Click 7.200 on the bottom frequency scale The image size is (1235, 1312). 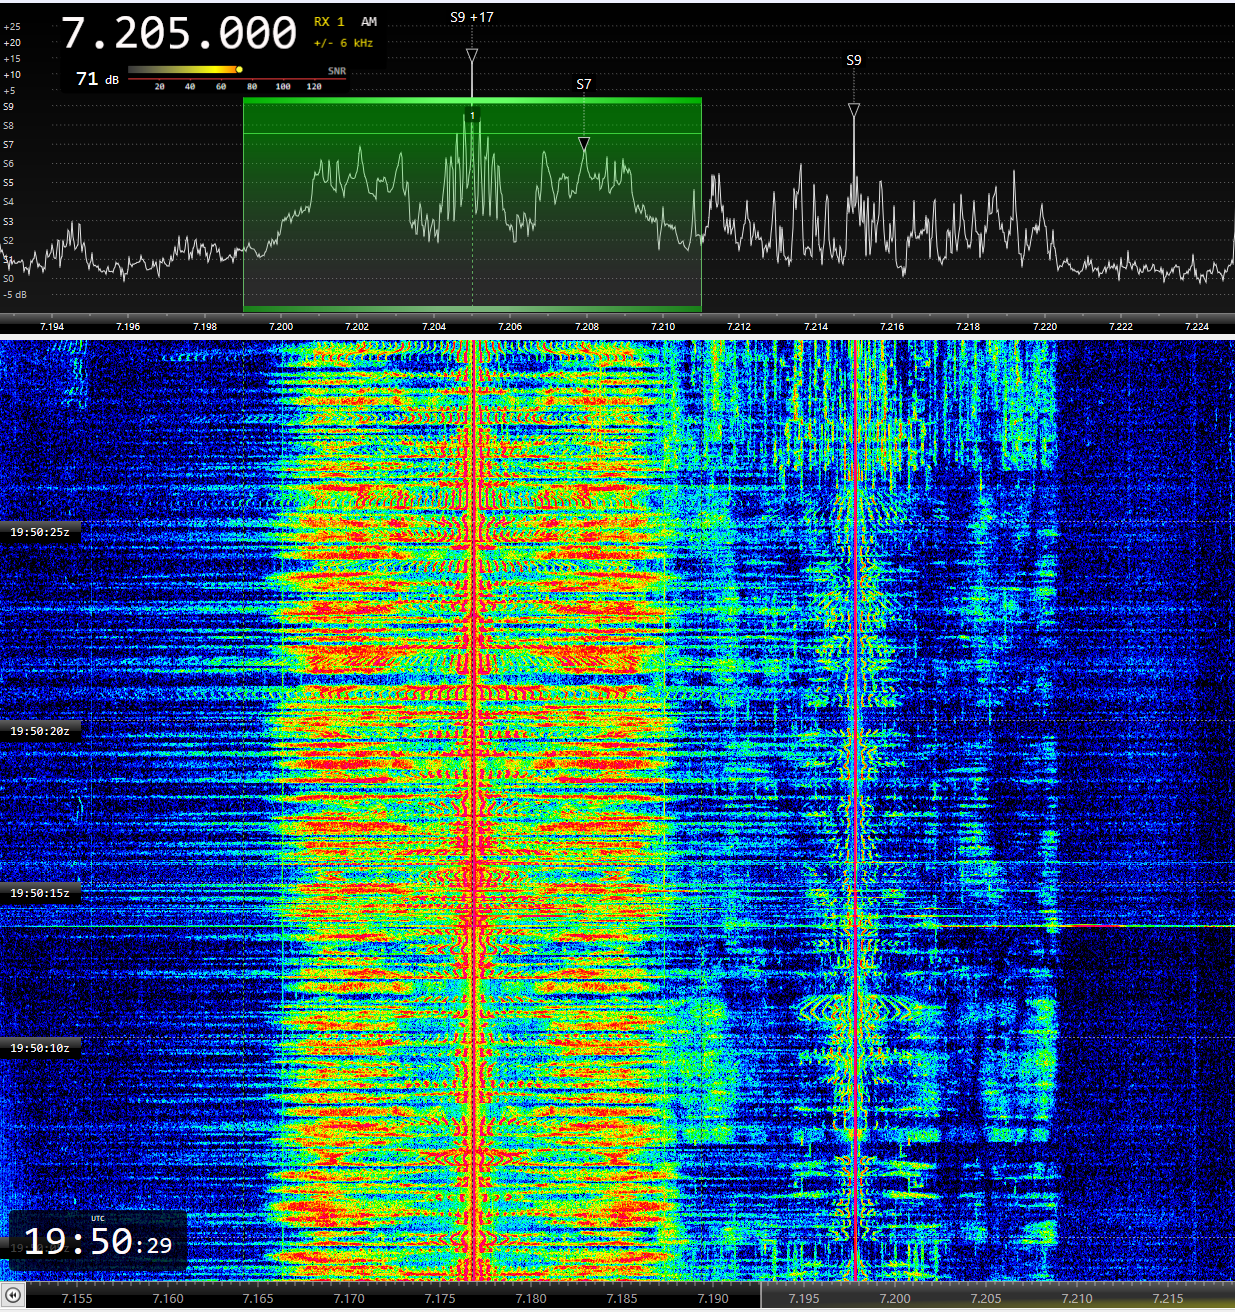895,1298
